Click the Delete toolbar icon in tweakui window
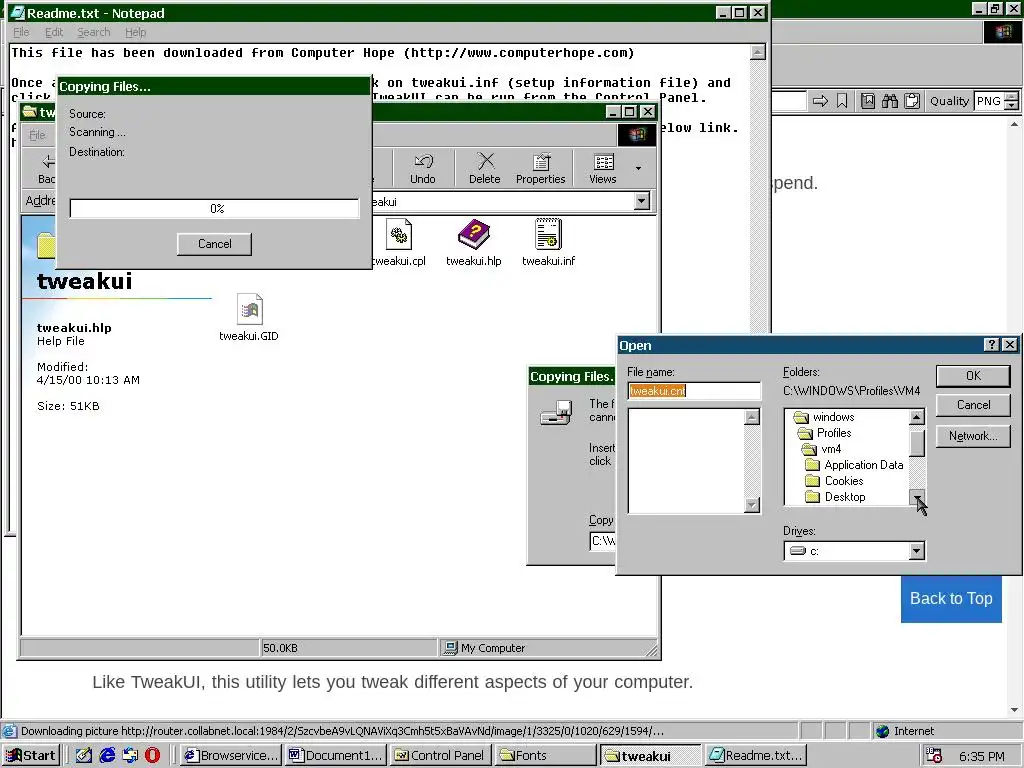The image size is (1024, 768). click(485, 168)
